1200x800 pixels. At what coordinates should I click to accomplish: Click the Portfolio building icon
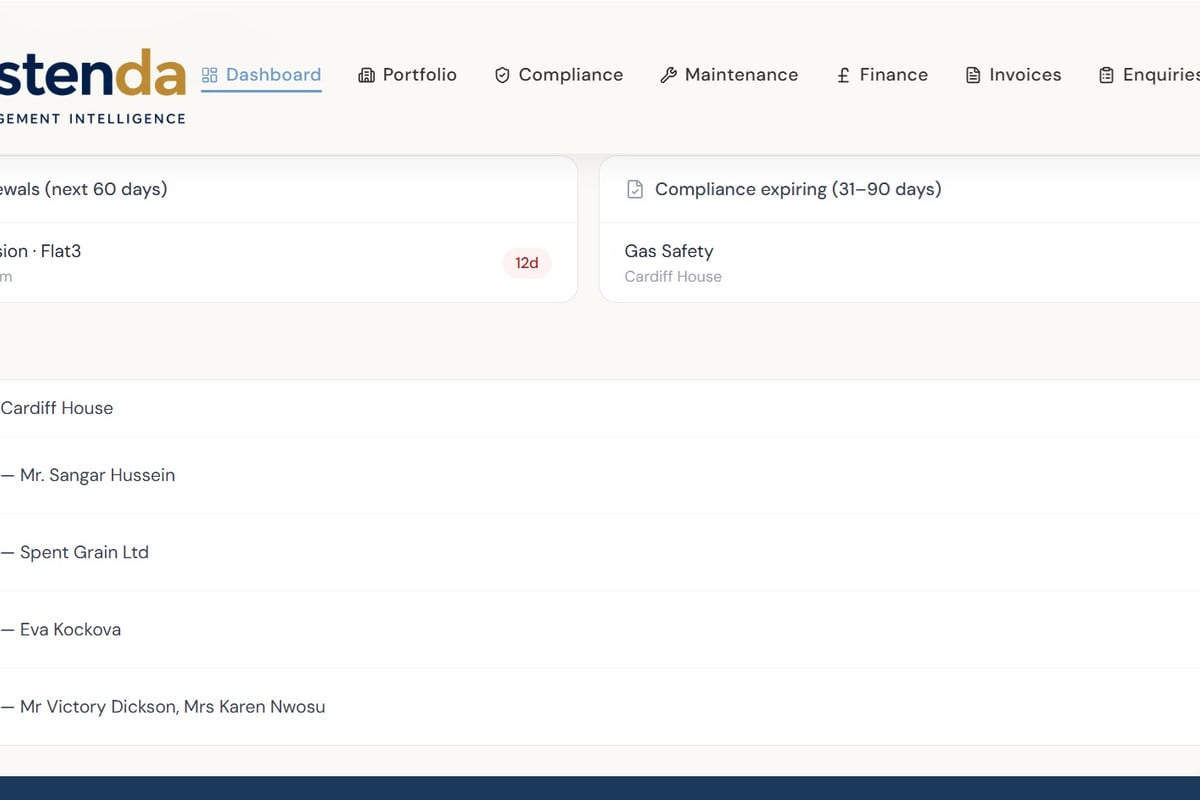point(367,75)
